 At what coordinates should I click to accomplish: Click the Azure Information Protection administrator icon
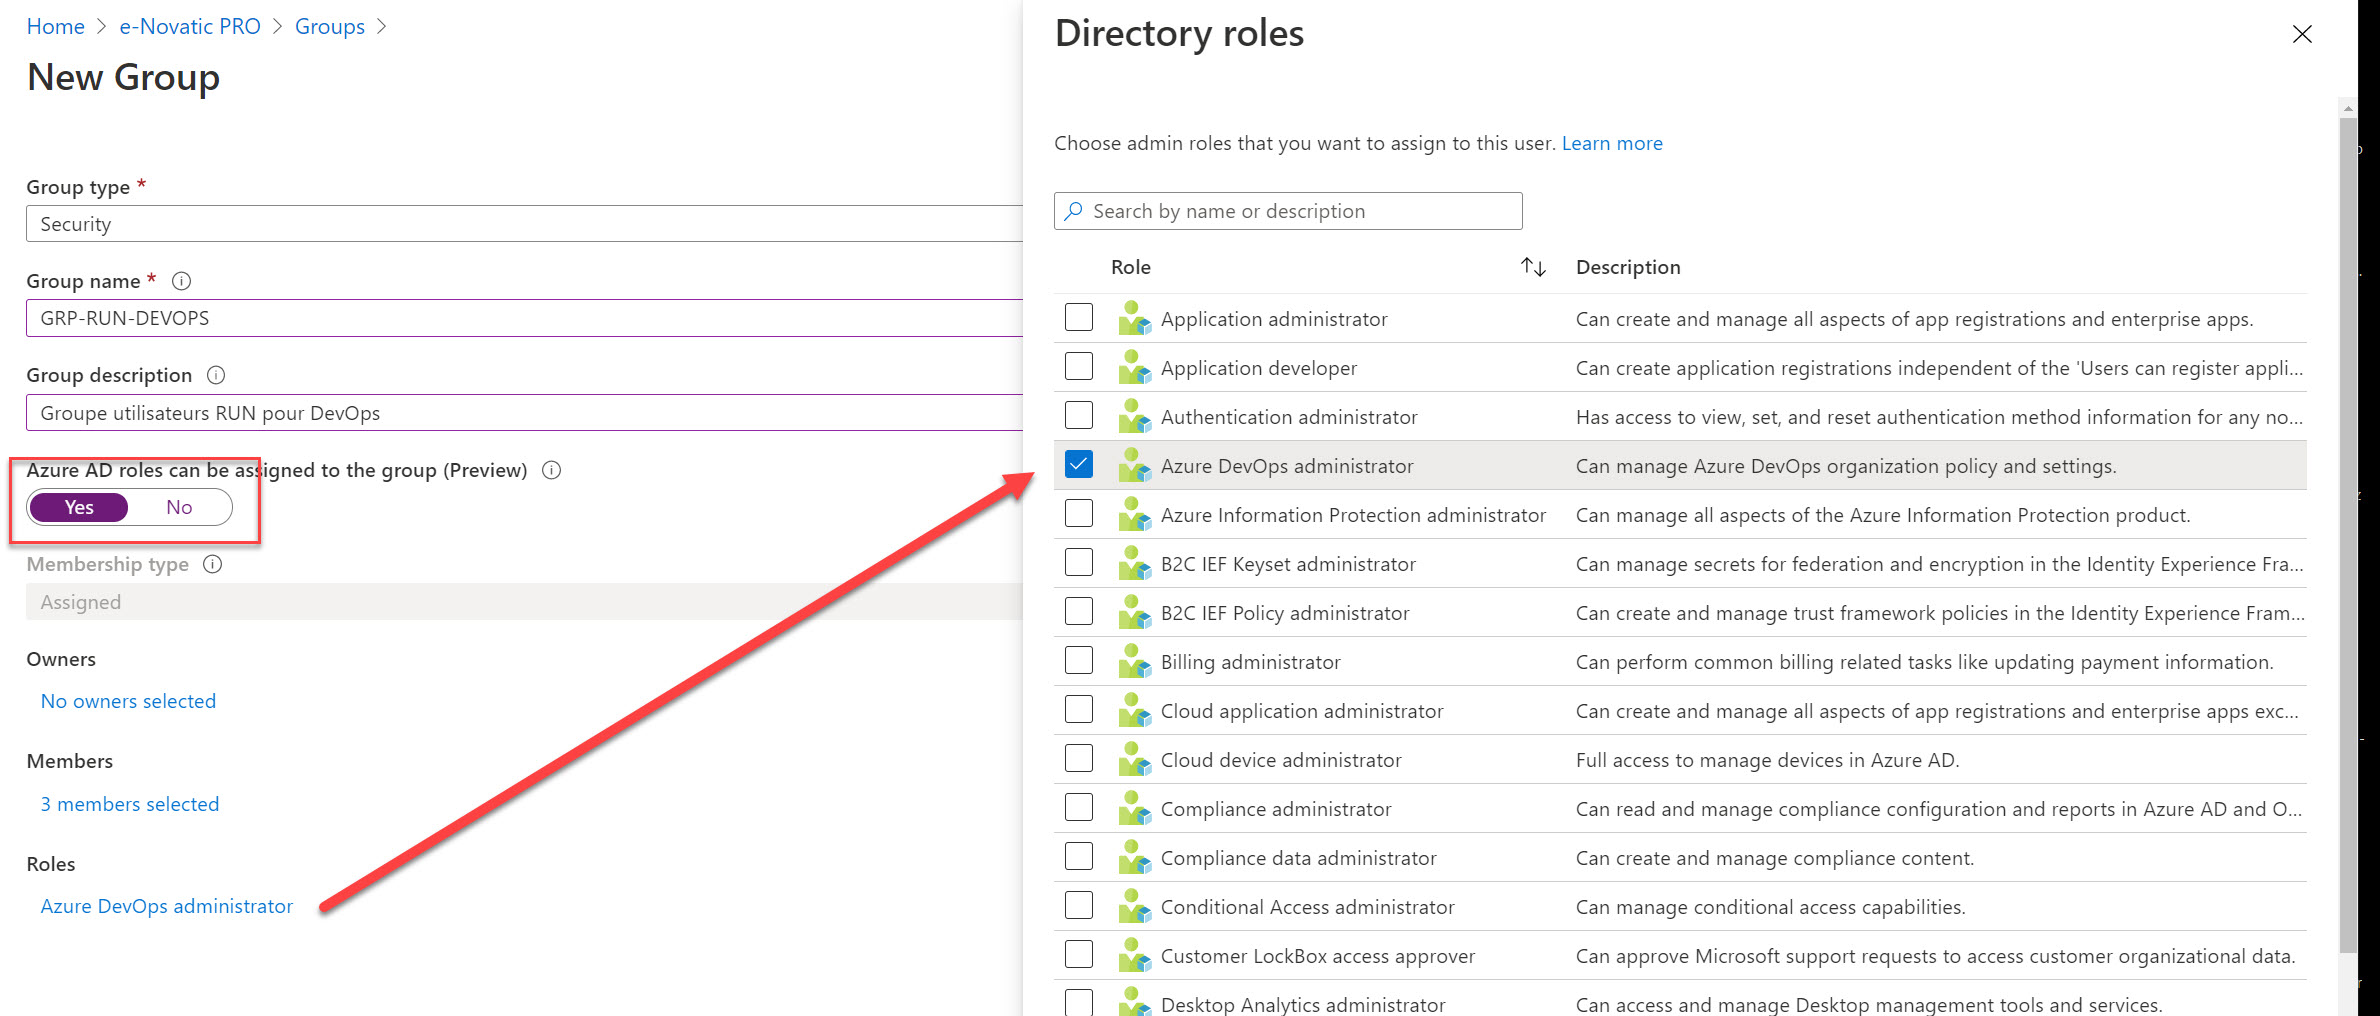(1134, 514)
